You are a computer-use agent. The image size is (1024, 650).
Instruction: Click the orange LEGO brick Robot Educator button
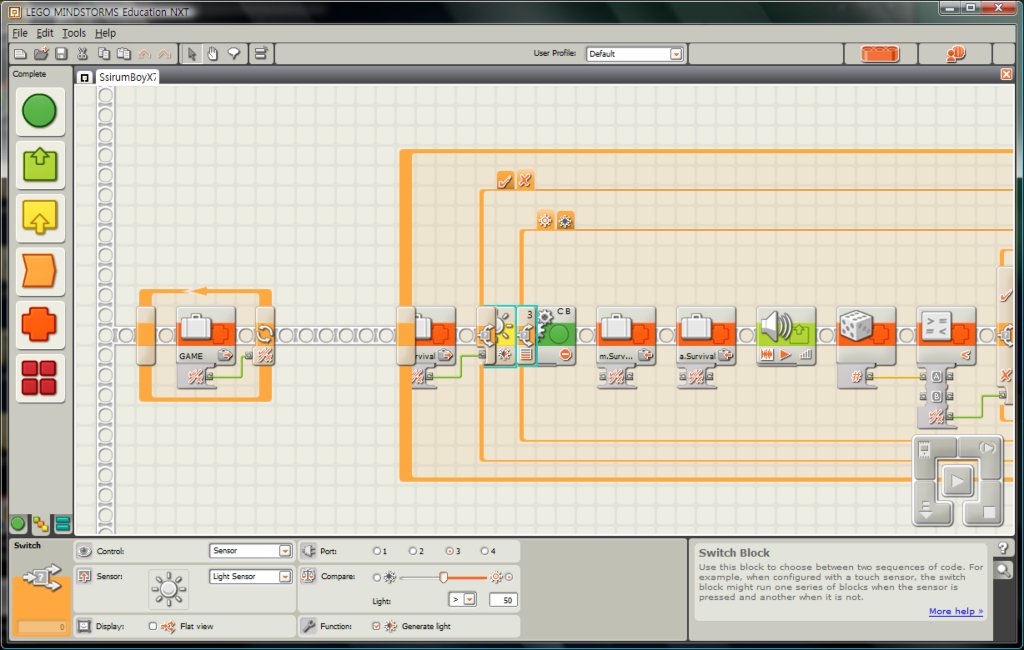click(x=880, y=54)
